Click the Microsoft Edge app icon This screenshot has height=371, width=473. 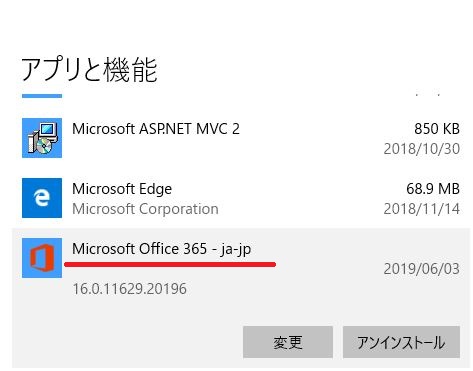(x=42, y=198)
